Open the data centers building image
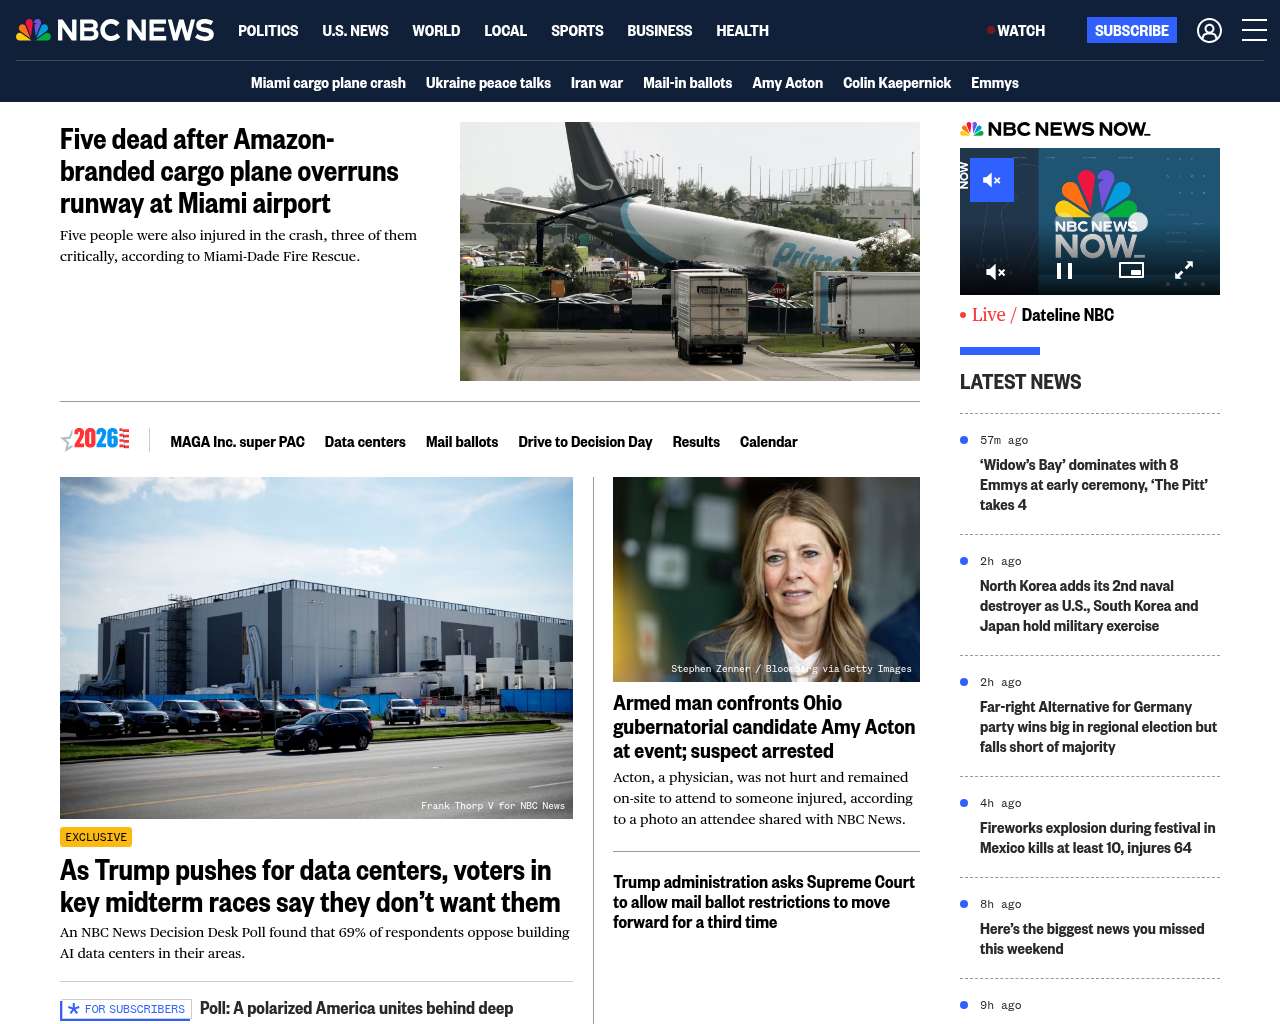 (x=316, y=648)
